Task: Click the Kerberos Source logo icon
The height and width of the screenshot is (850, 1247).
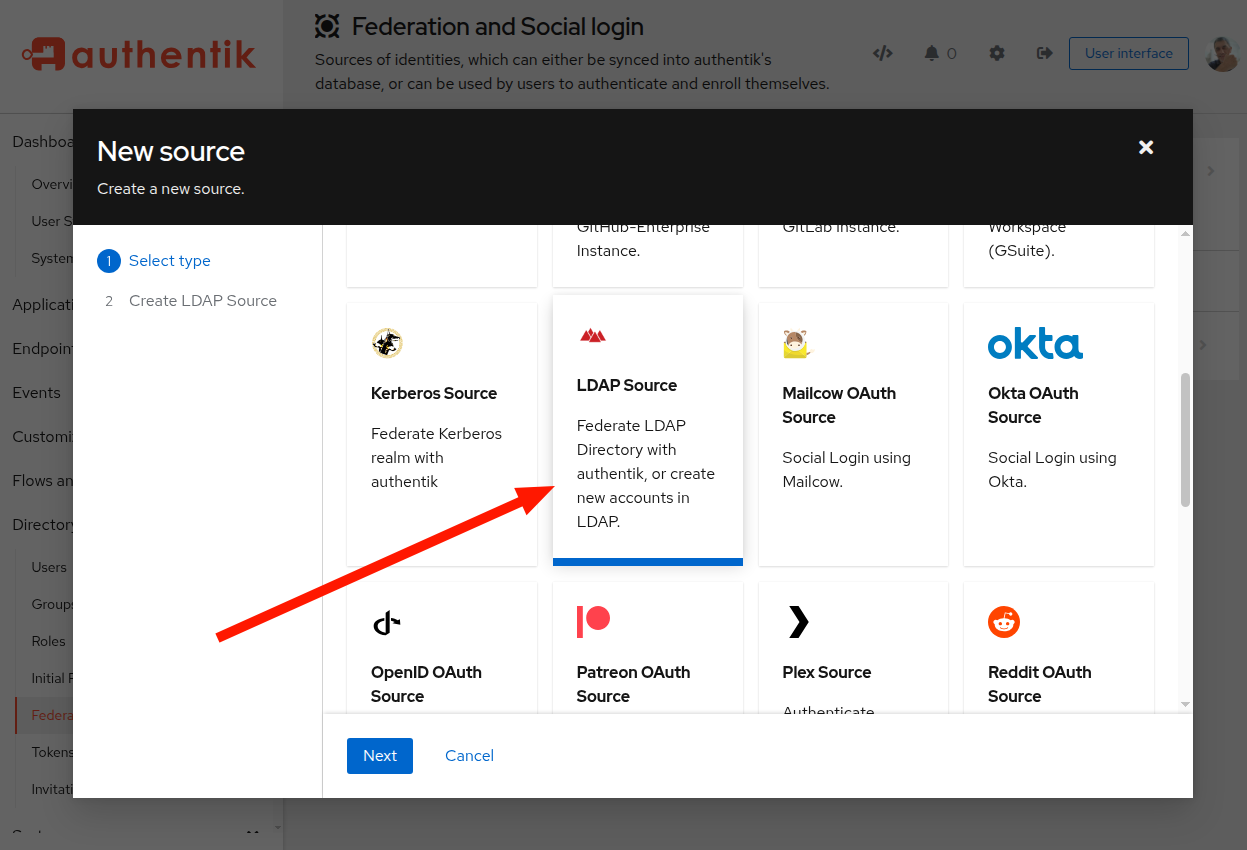Action: [x=387, y=343]
